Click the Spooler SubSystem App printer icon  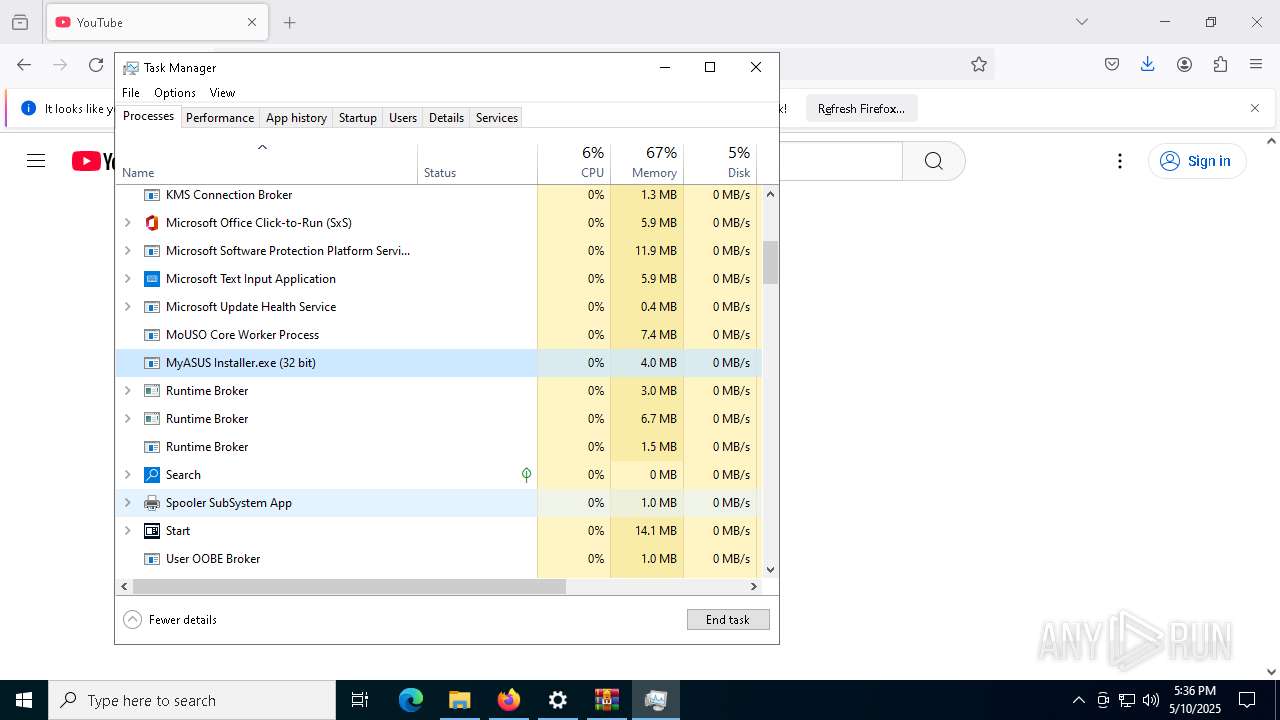pos(152,503)
